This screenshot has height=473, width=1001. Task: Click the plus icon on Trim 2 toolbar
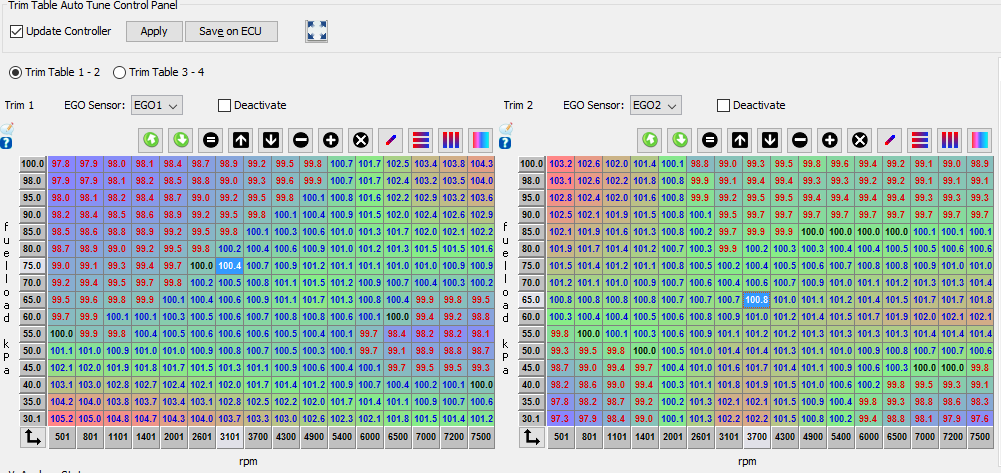click(x=829, y=140)
